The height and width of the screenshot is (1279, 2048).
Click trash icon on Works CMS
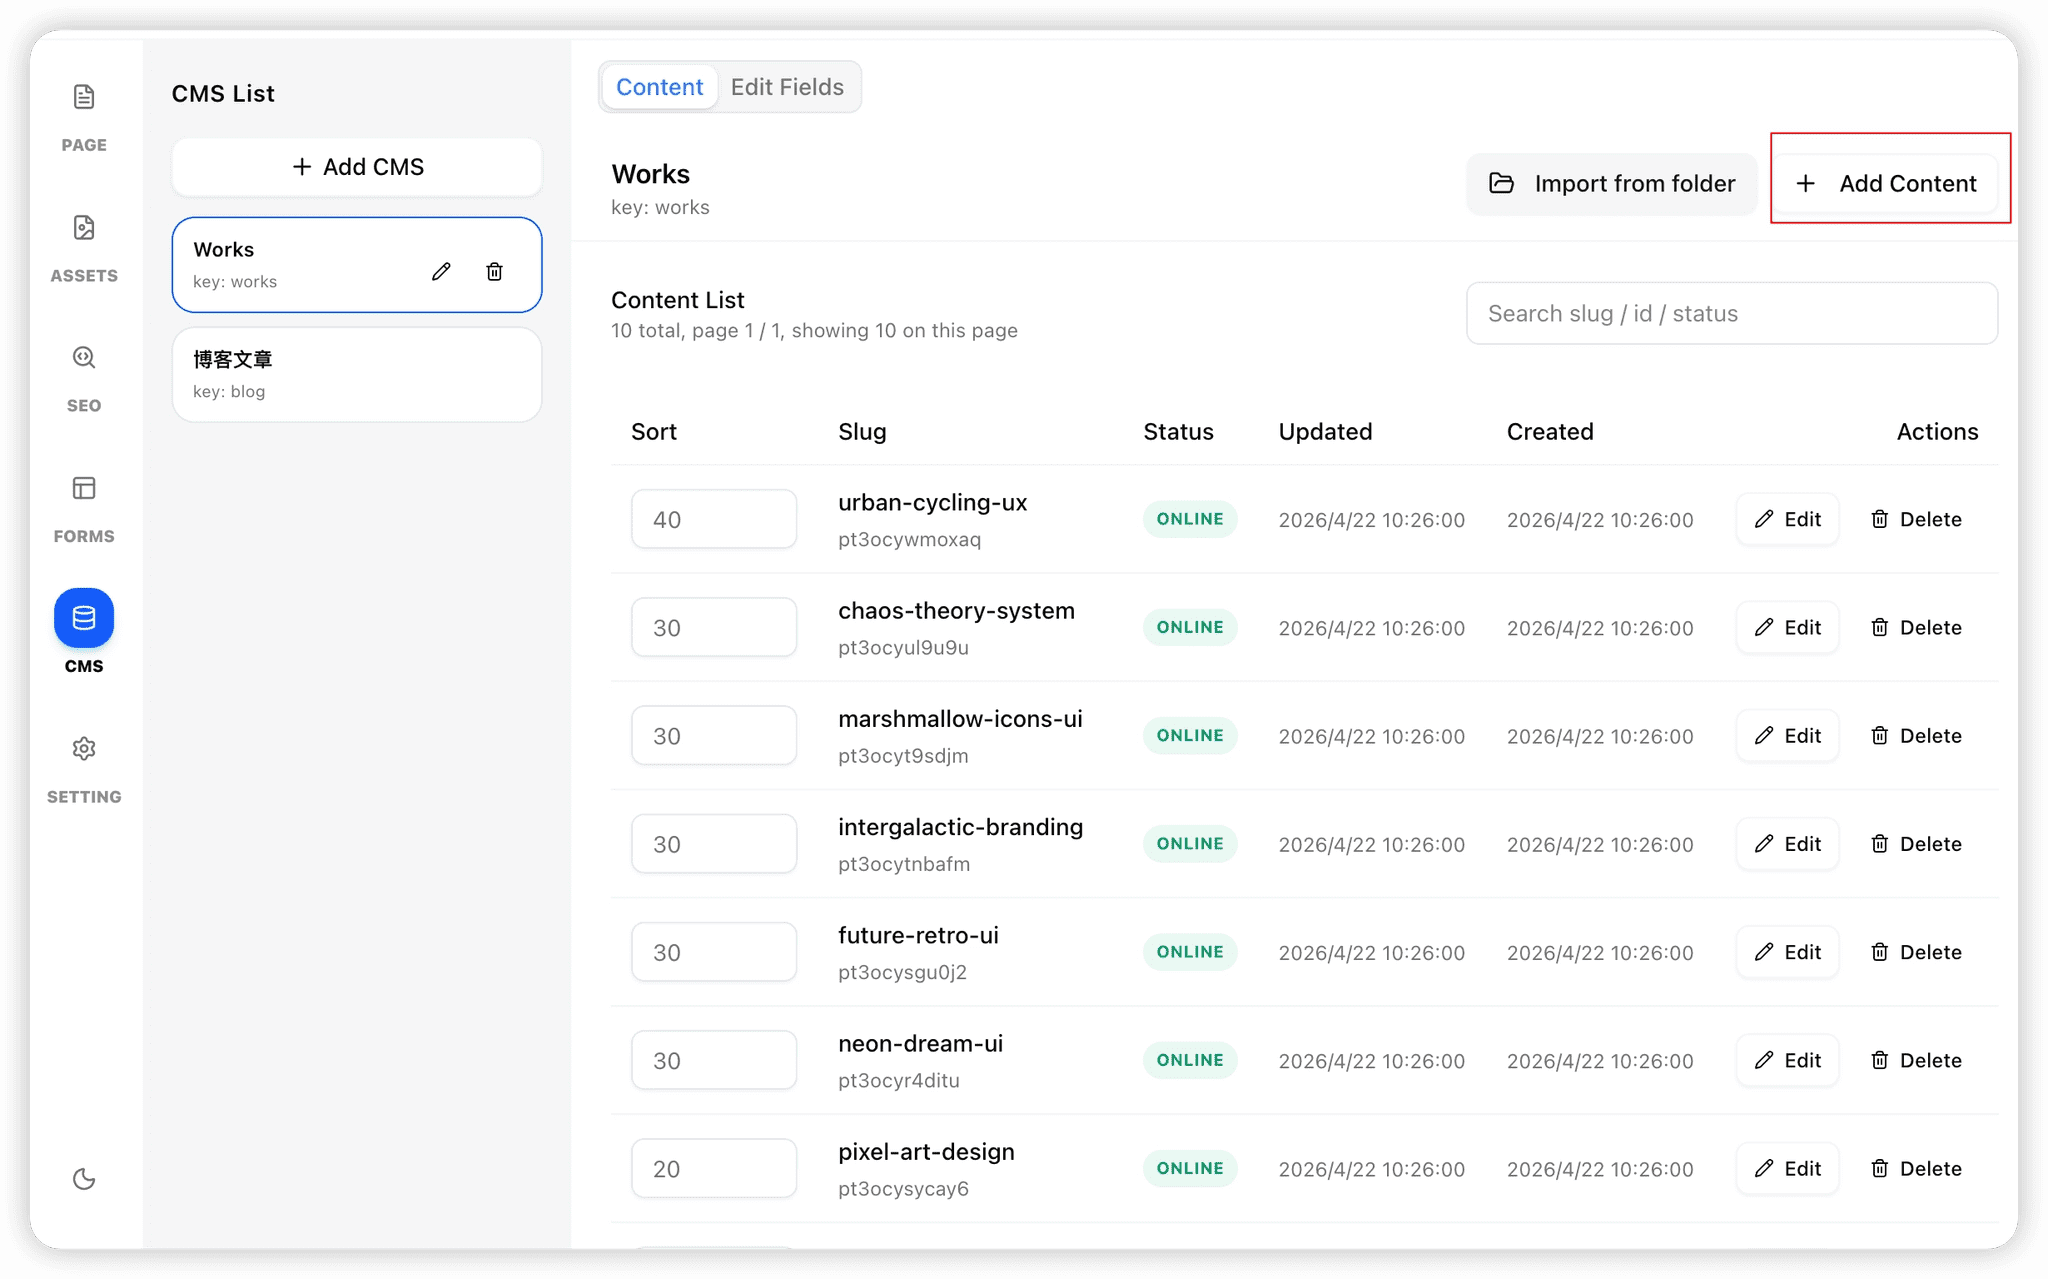[494, 272]
